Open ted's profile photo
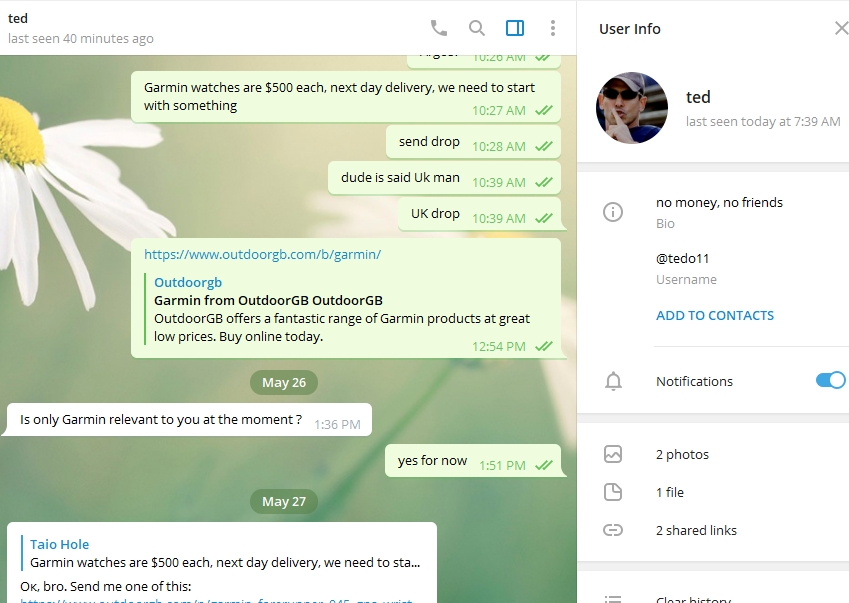Screen dimensions: 849x603 632,108
